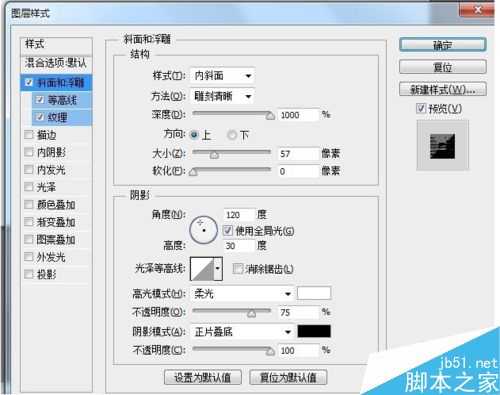Toggle 使用全局光 checkbox
This screenshot has height=395, width=500.
coord(228,230)
